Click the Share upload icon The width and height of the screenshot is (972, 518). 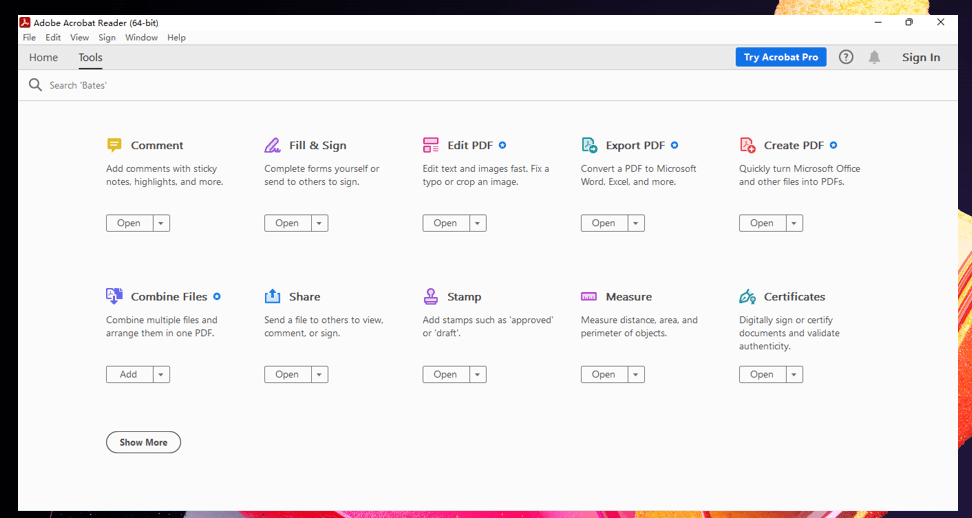pos(272,296)
